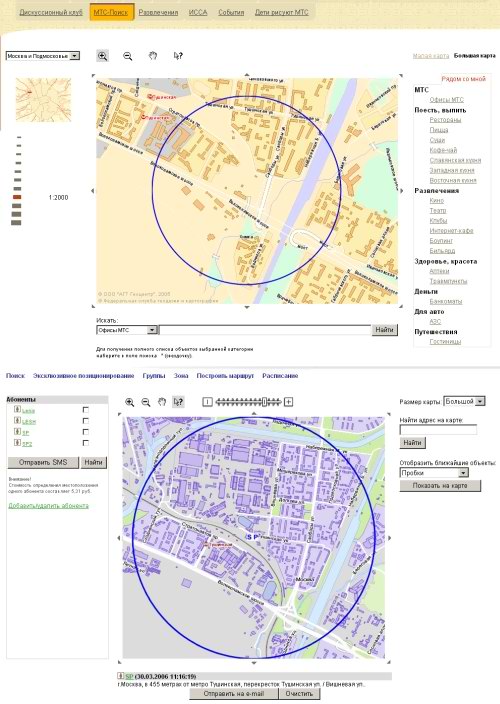Select hand pan tool above lower map
The height and width of the screenshot is (704, 500).
[162, 402]
